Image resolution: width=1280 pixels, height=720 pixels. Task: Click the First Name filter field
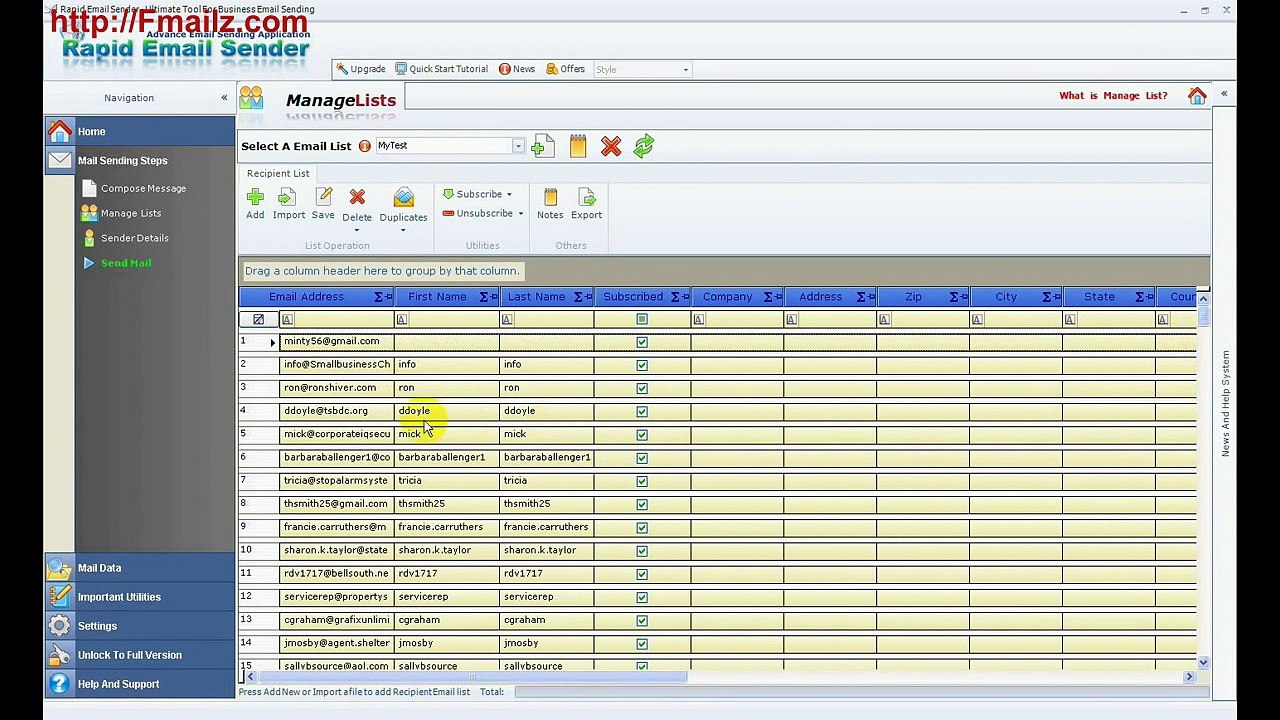coord(447,319)
